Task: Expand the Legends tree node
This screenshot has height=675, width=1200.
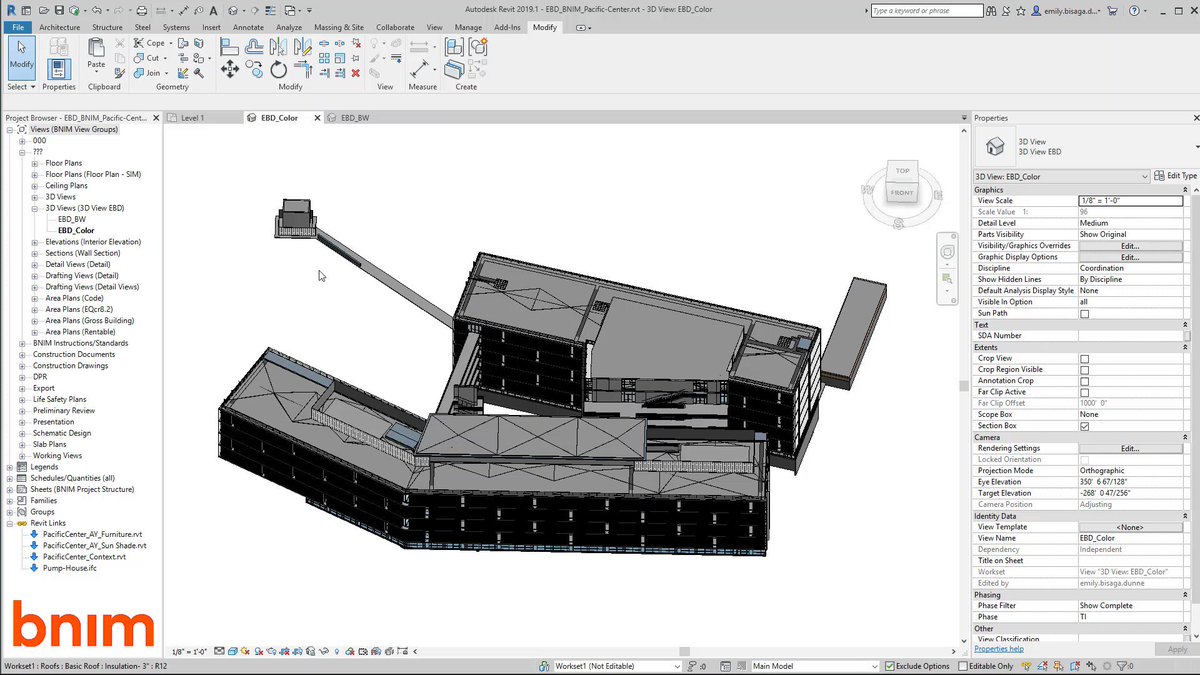Action: pos(10,467)
